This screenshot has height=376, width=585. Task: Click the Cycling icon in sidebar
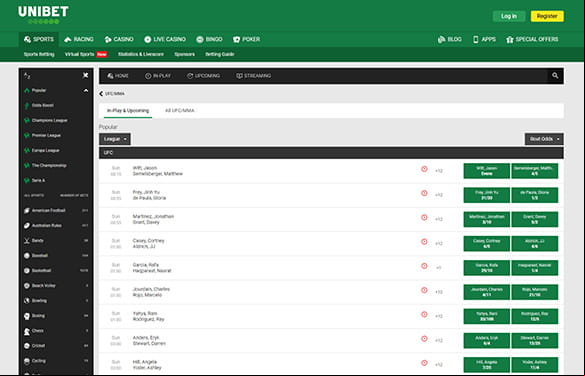point(27,361)
